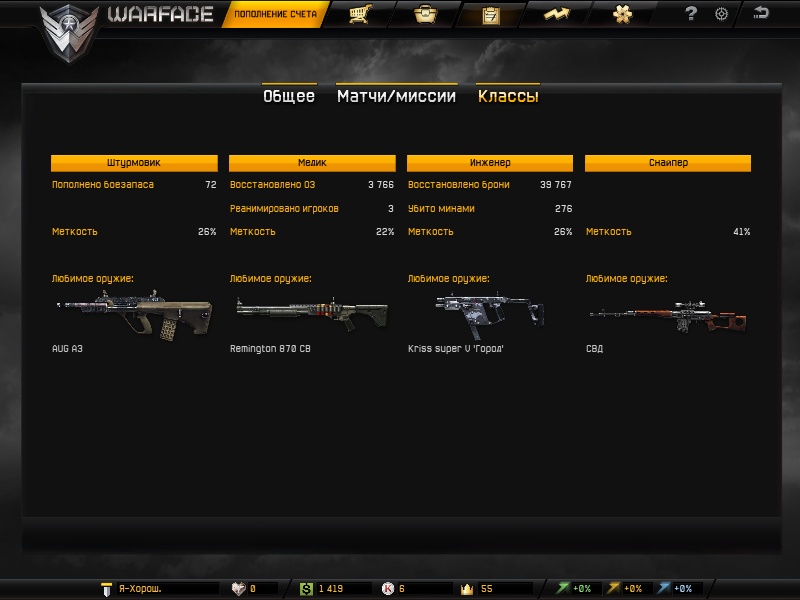The height and width of the screenshot is (600, 800).
Task: Select the 'Классы' tab
Action: coord(508,96)
